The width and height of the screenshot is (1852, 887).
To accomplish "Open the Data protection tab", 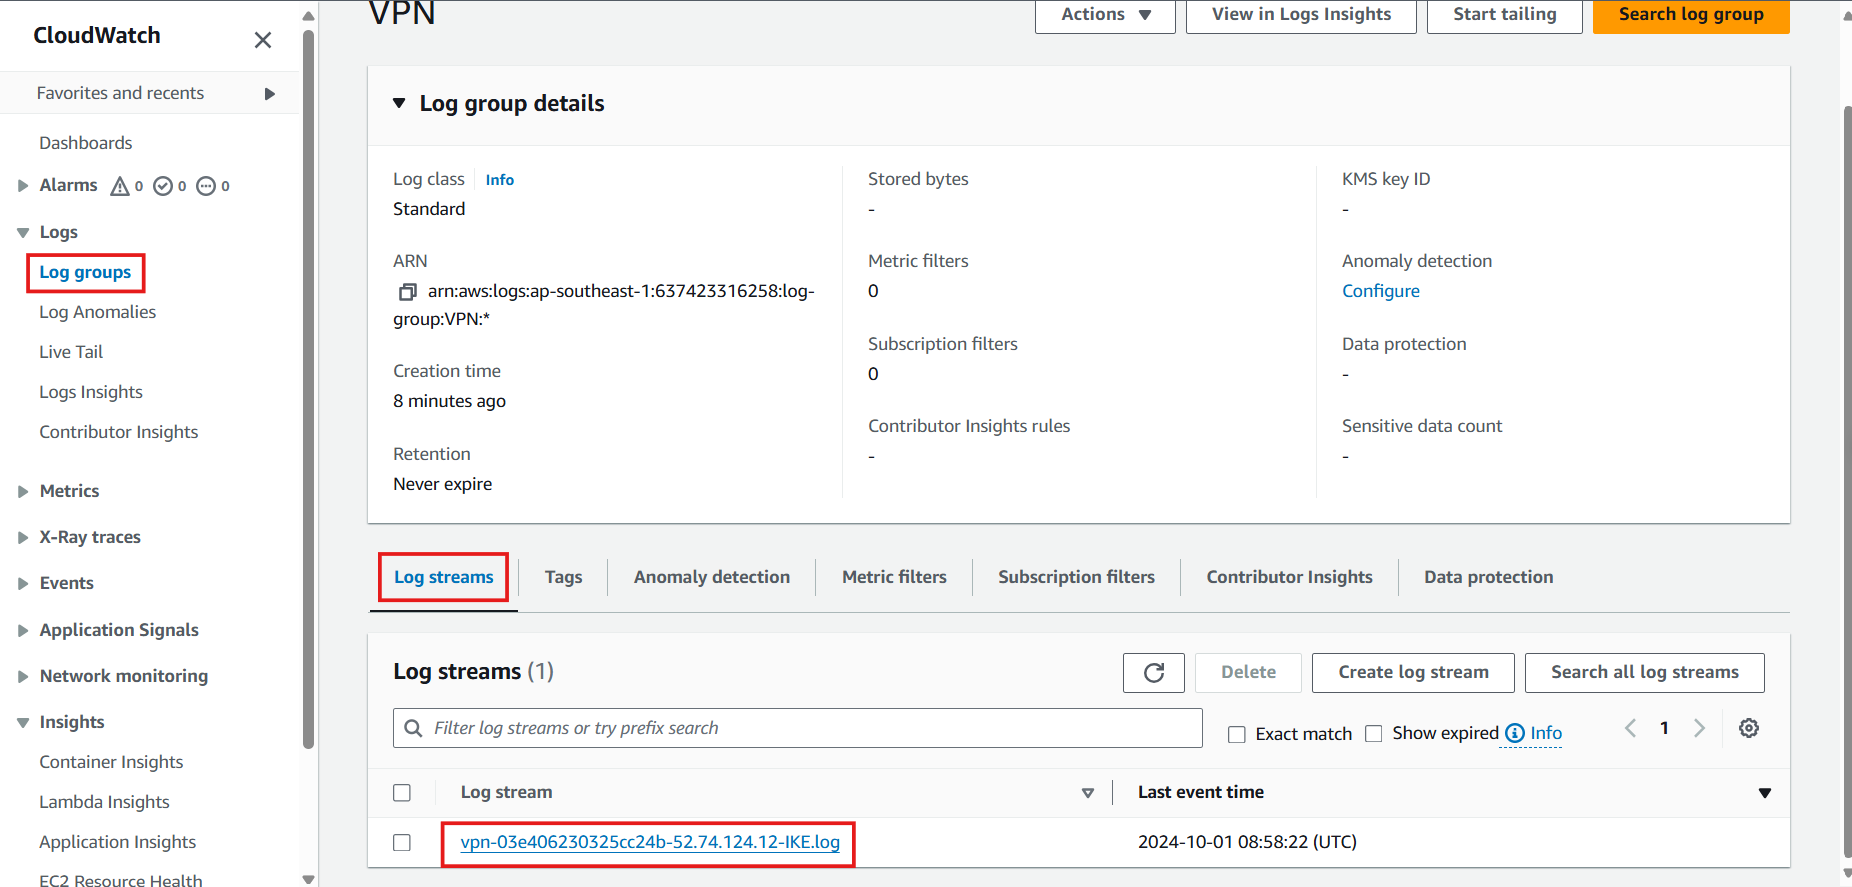I will [1488, 577].
